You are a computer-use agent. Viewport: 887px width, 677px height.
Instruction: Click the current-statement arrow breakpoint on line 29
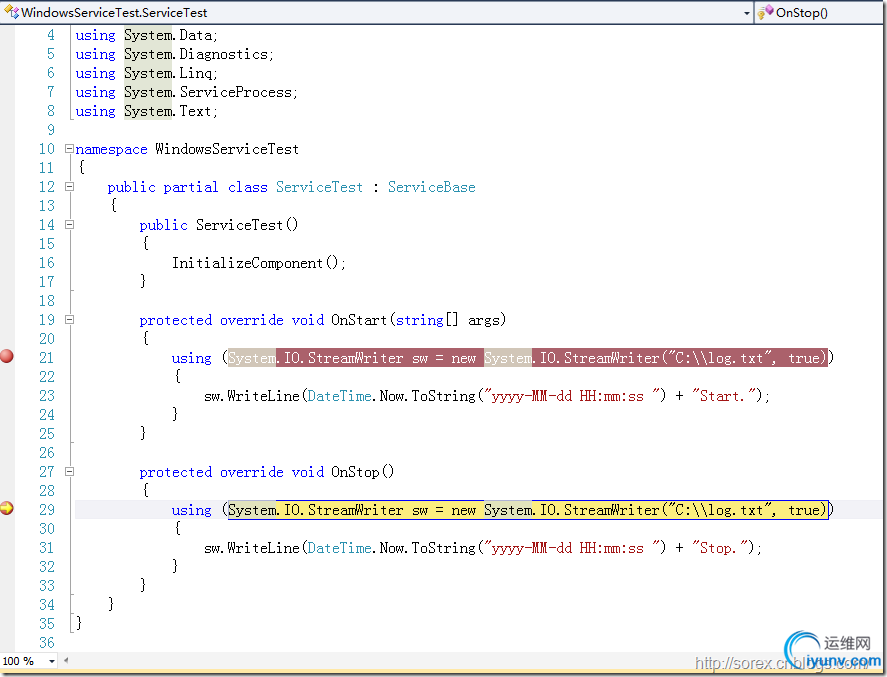point(7,508)
